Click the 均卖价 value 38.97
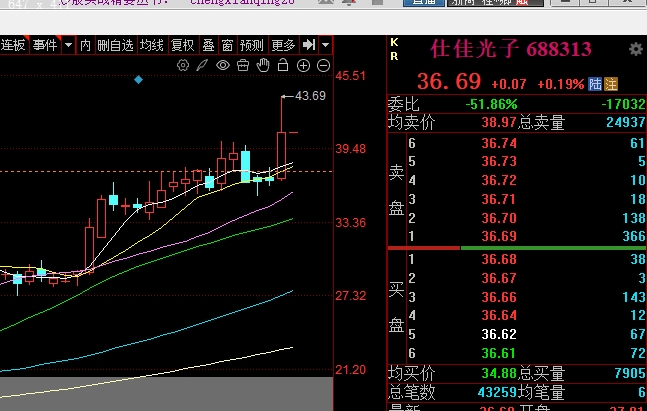 [499, 122]
